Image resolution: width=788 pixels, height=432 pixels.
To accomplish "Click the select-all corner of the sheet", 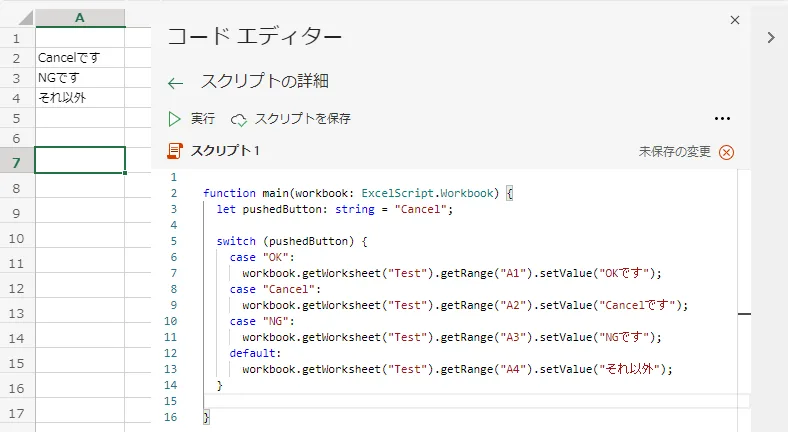I will coord(16,18).
